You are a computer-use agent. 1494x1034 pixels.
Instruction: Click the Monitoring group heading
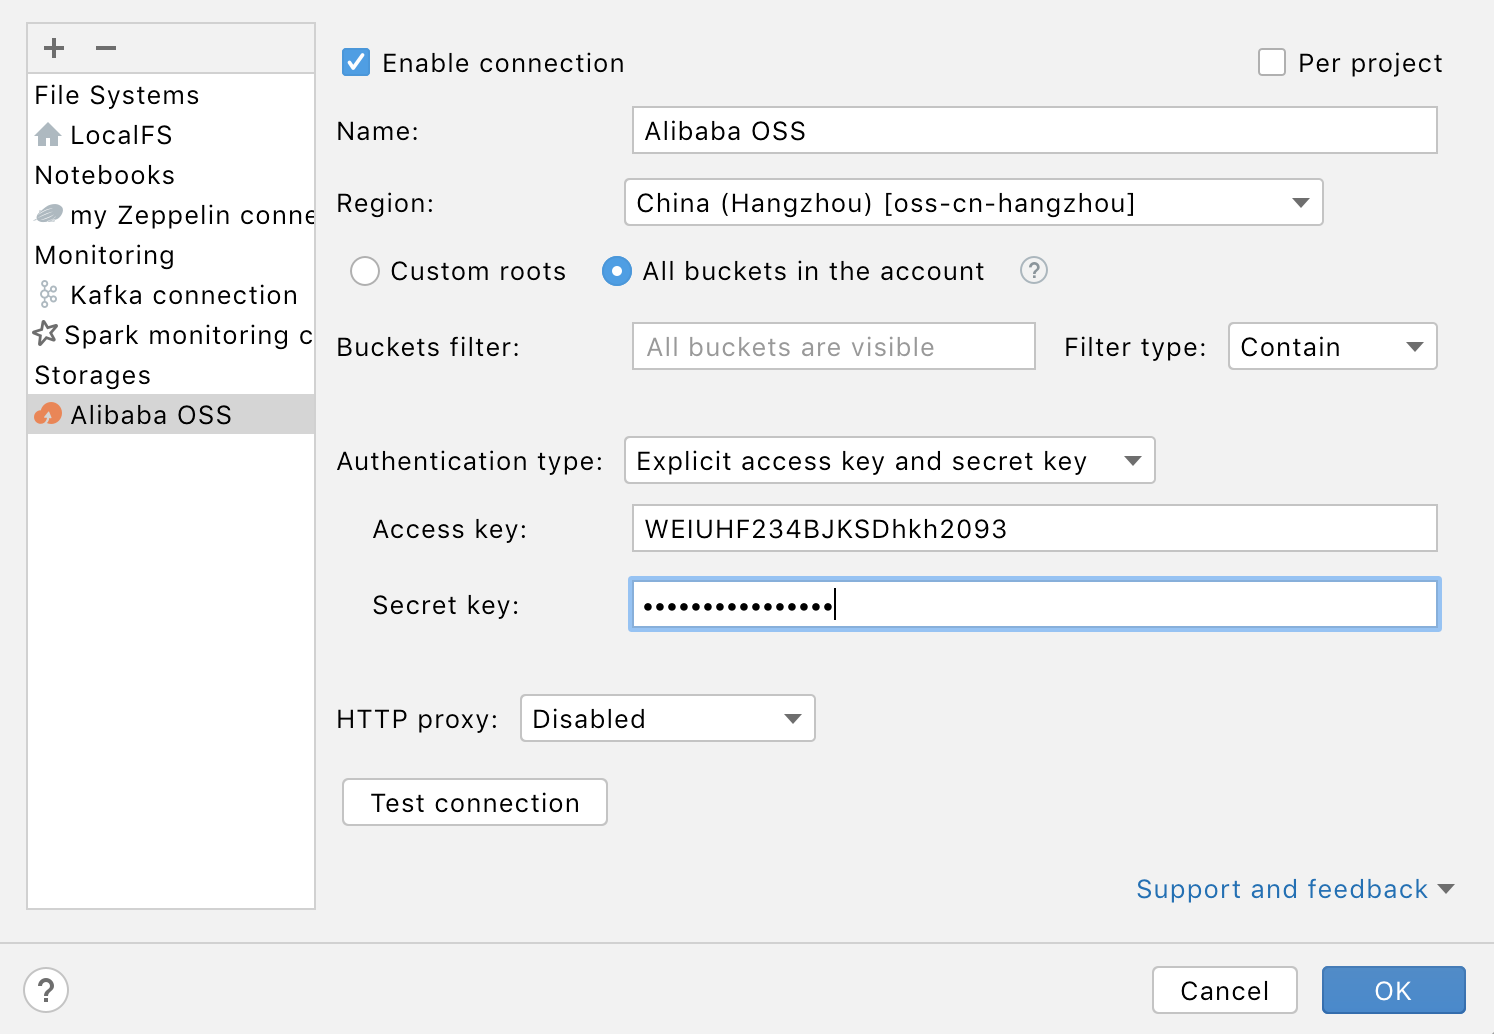click(x=105, y=255)
